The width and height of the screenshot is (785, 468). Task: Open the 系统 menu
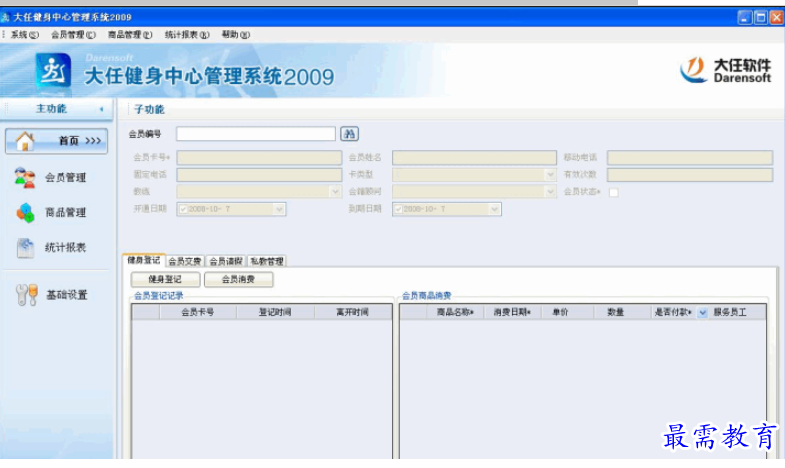tap(25, 35)
